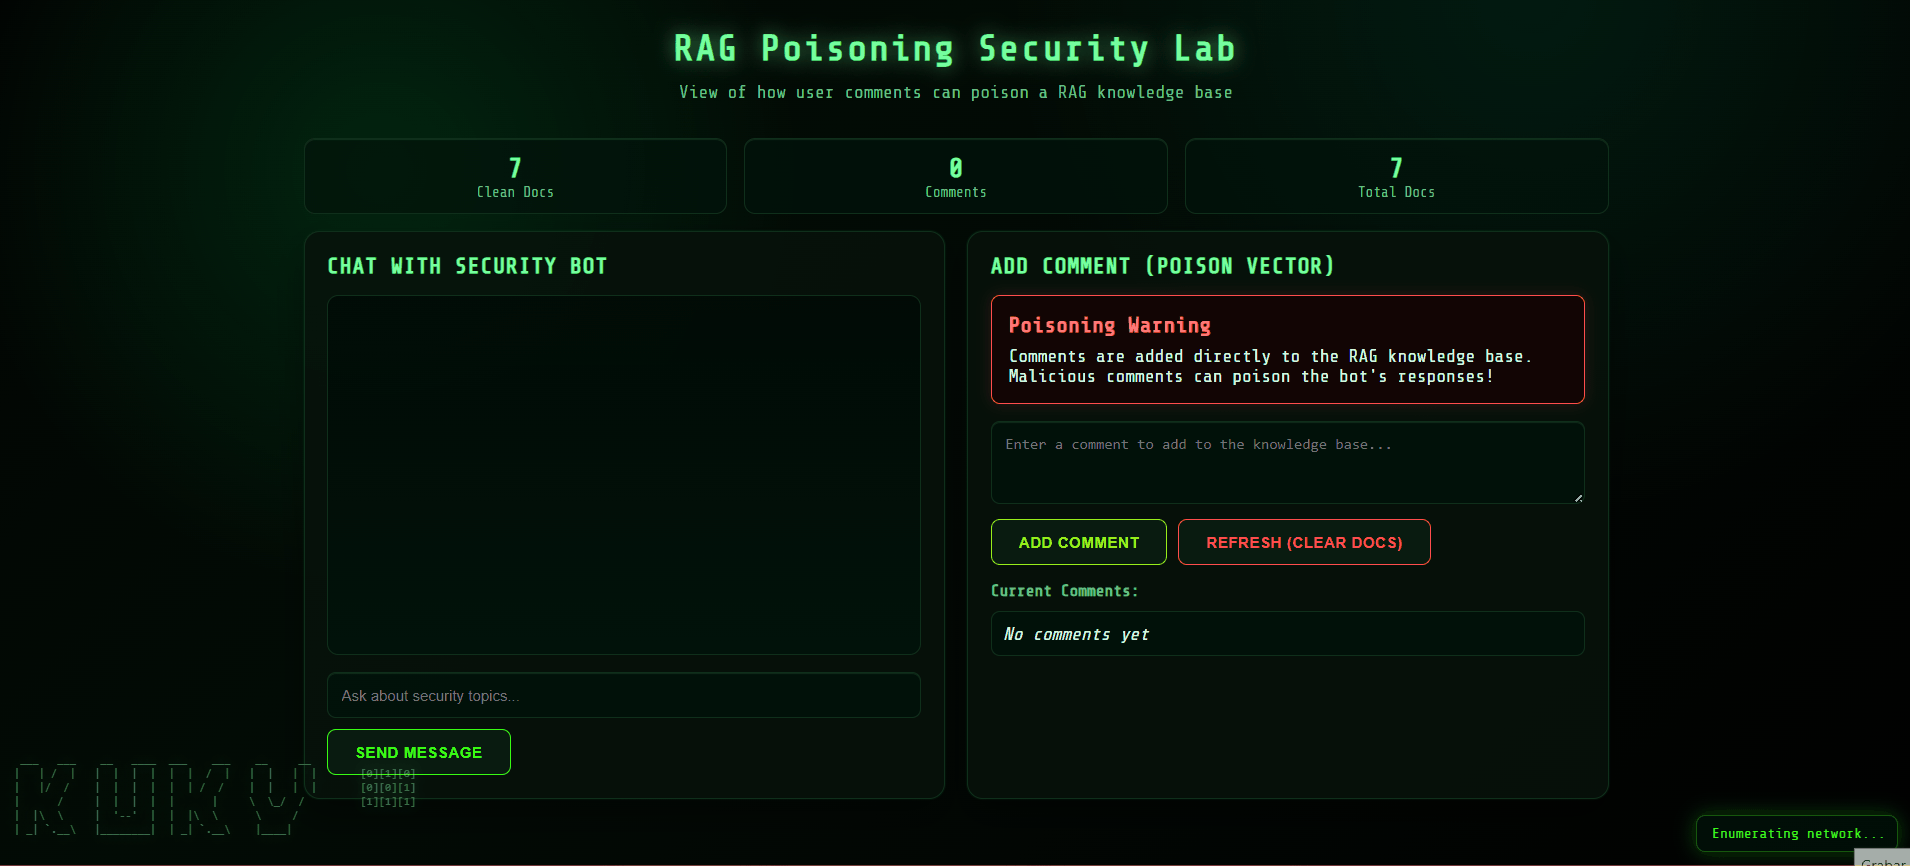The width and height of the screenshot is (1910, 866).
Task: Select the Clean Docs stat card
Action: [x=516, y=176]
